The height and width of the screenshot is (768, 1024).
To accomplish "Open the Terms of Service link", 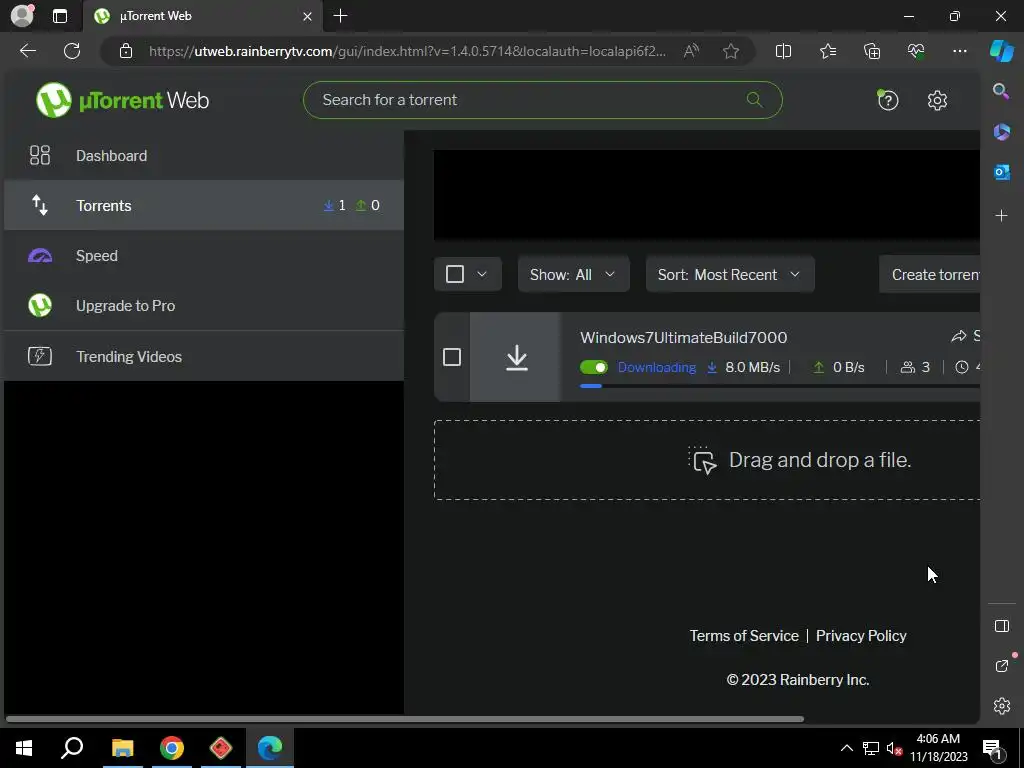I will click(x=744, y=635).
